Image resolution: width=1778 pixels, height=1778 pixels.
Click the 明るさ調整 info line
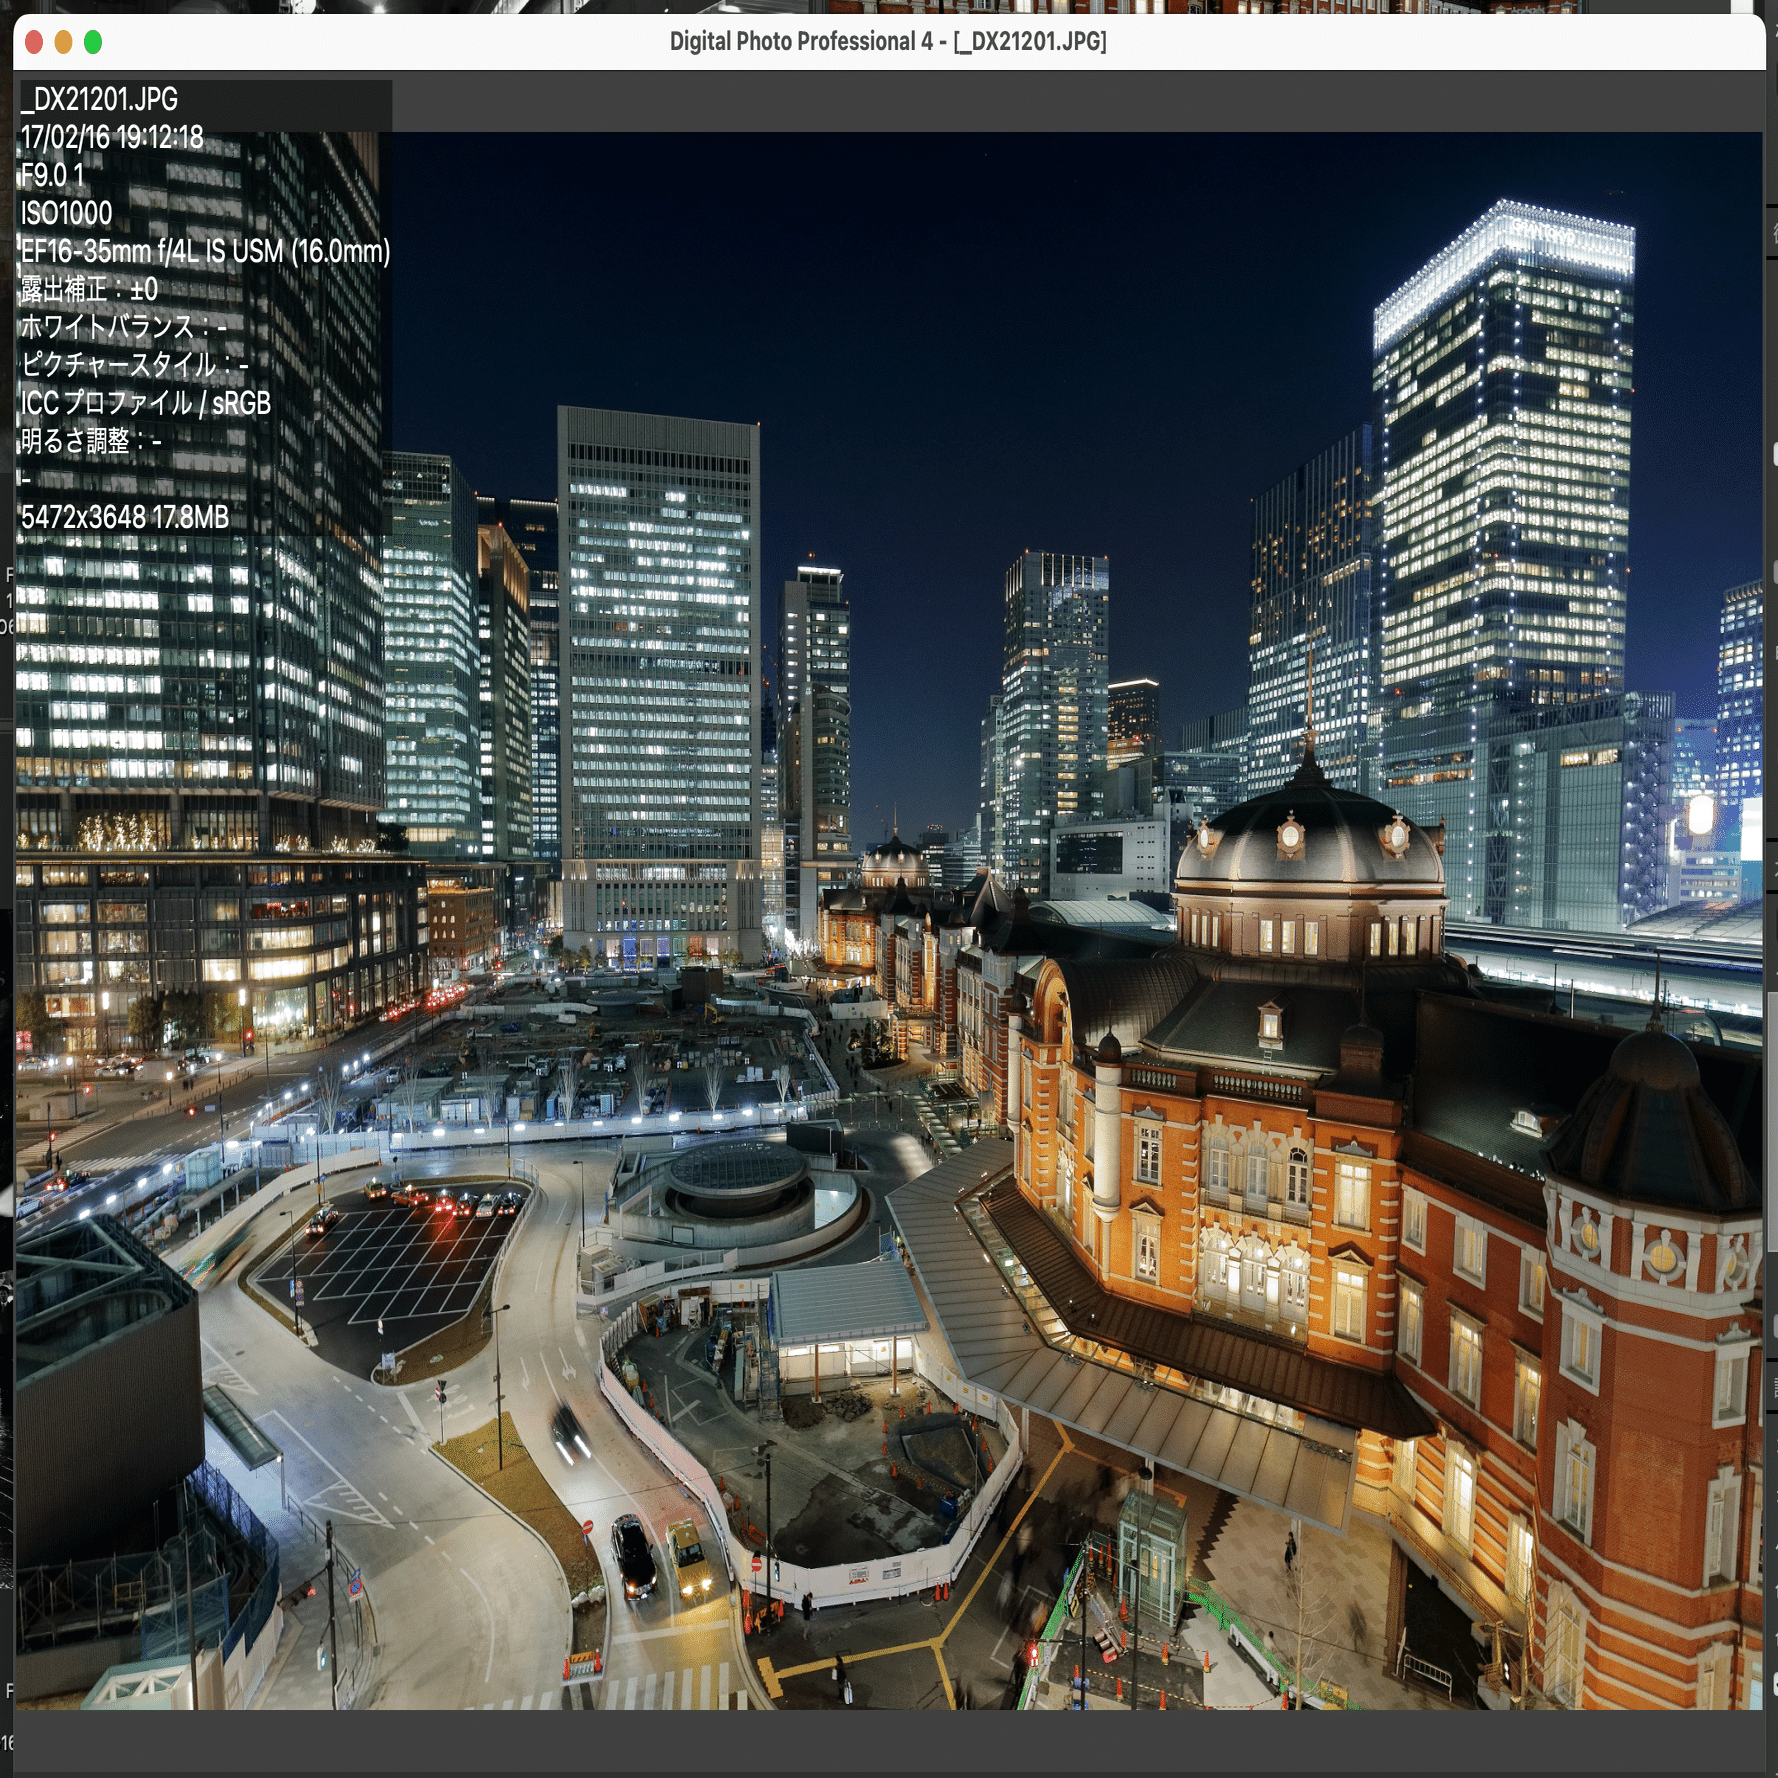[x=91, y=441]
